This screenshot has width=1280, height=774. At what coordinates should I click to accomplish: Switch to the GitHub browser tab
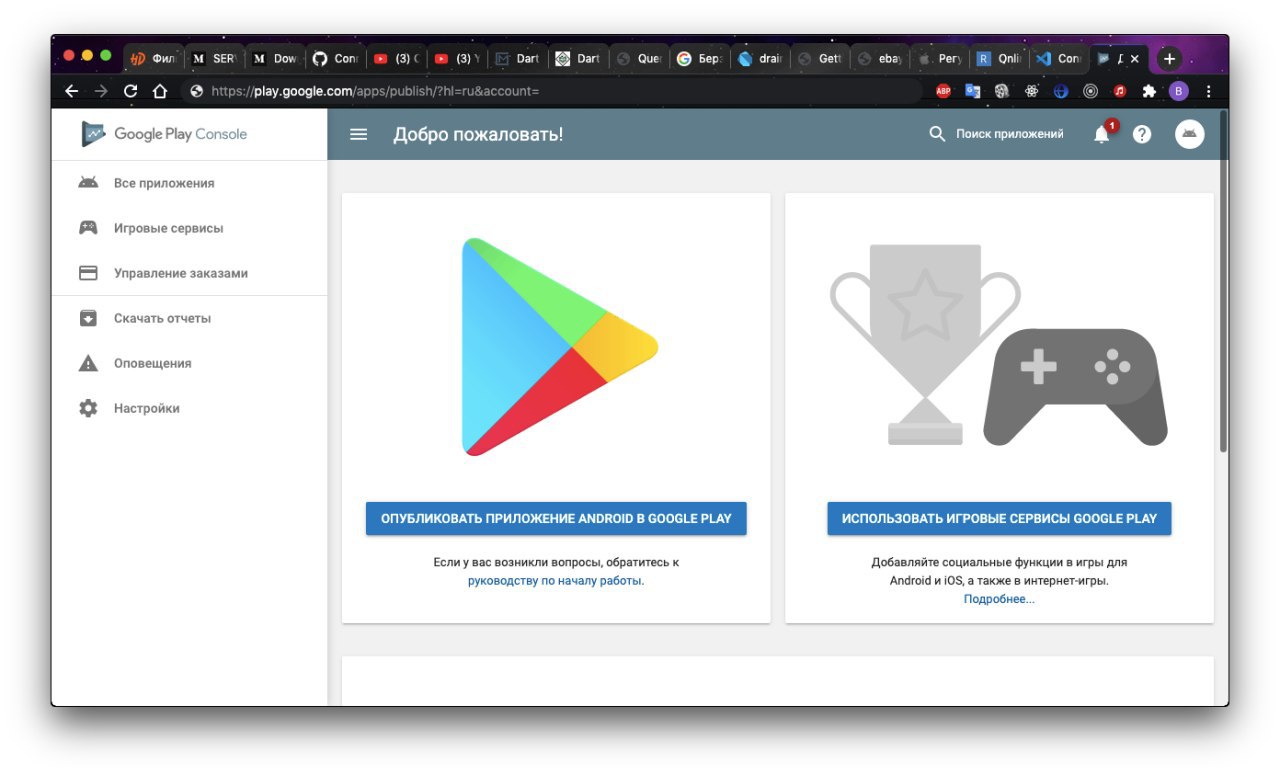pos(335,59)
